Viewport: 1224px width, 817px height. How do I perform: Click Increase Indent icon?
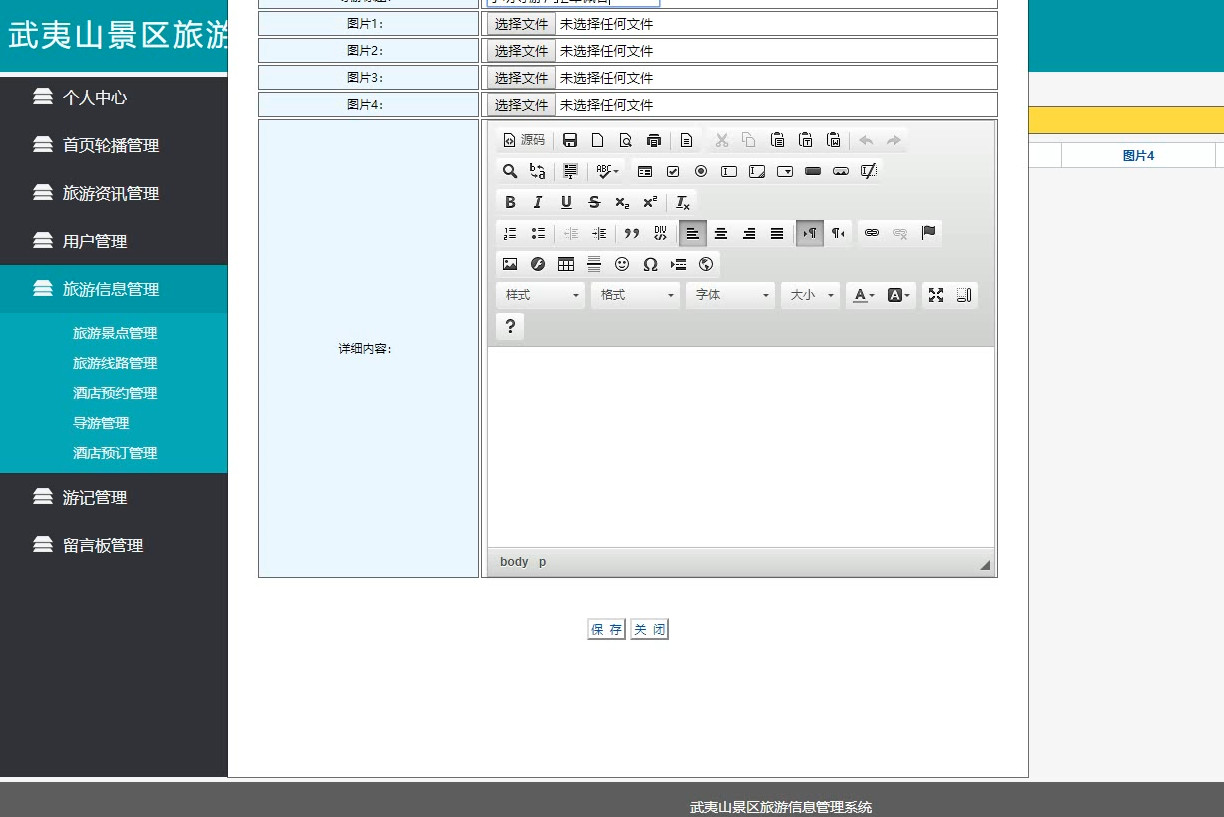click(599, 233)
